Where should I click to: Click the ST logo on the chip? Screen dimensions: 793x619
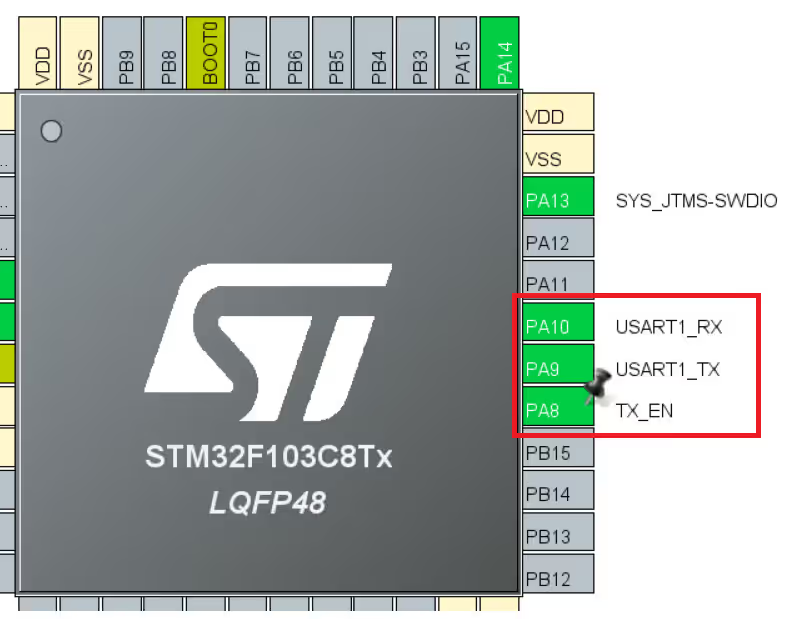point(268,342)
